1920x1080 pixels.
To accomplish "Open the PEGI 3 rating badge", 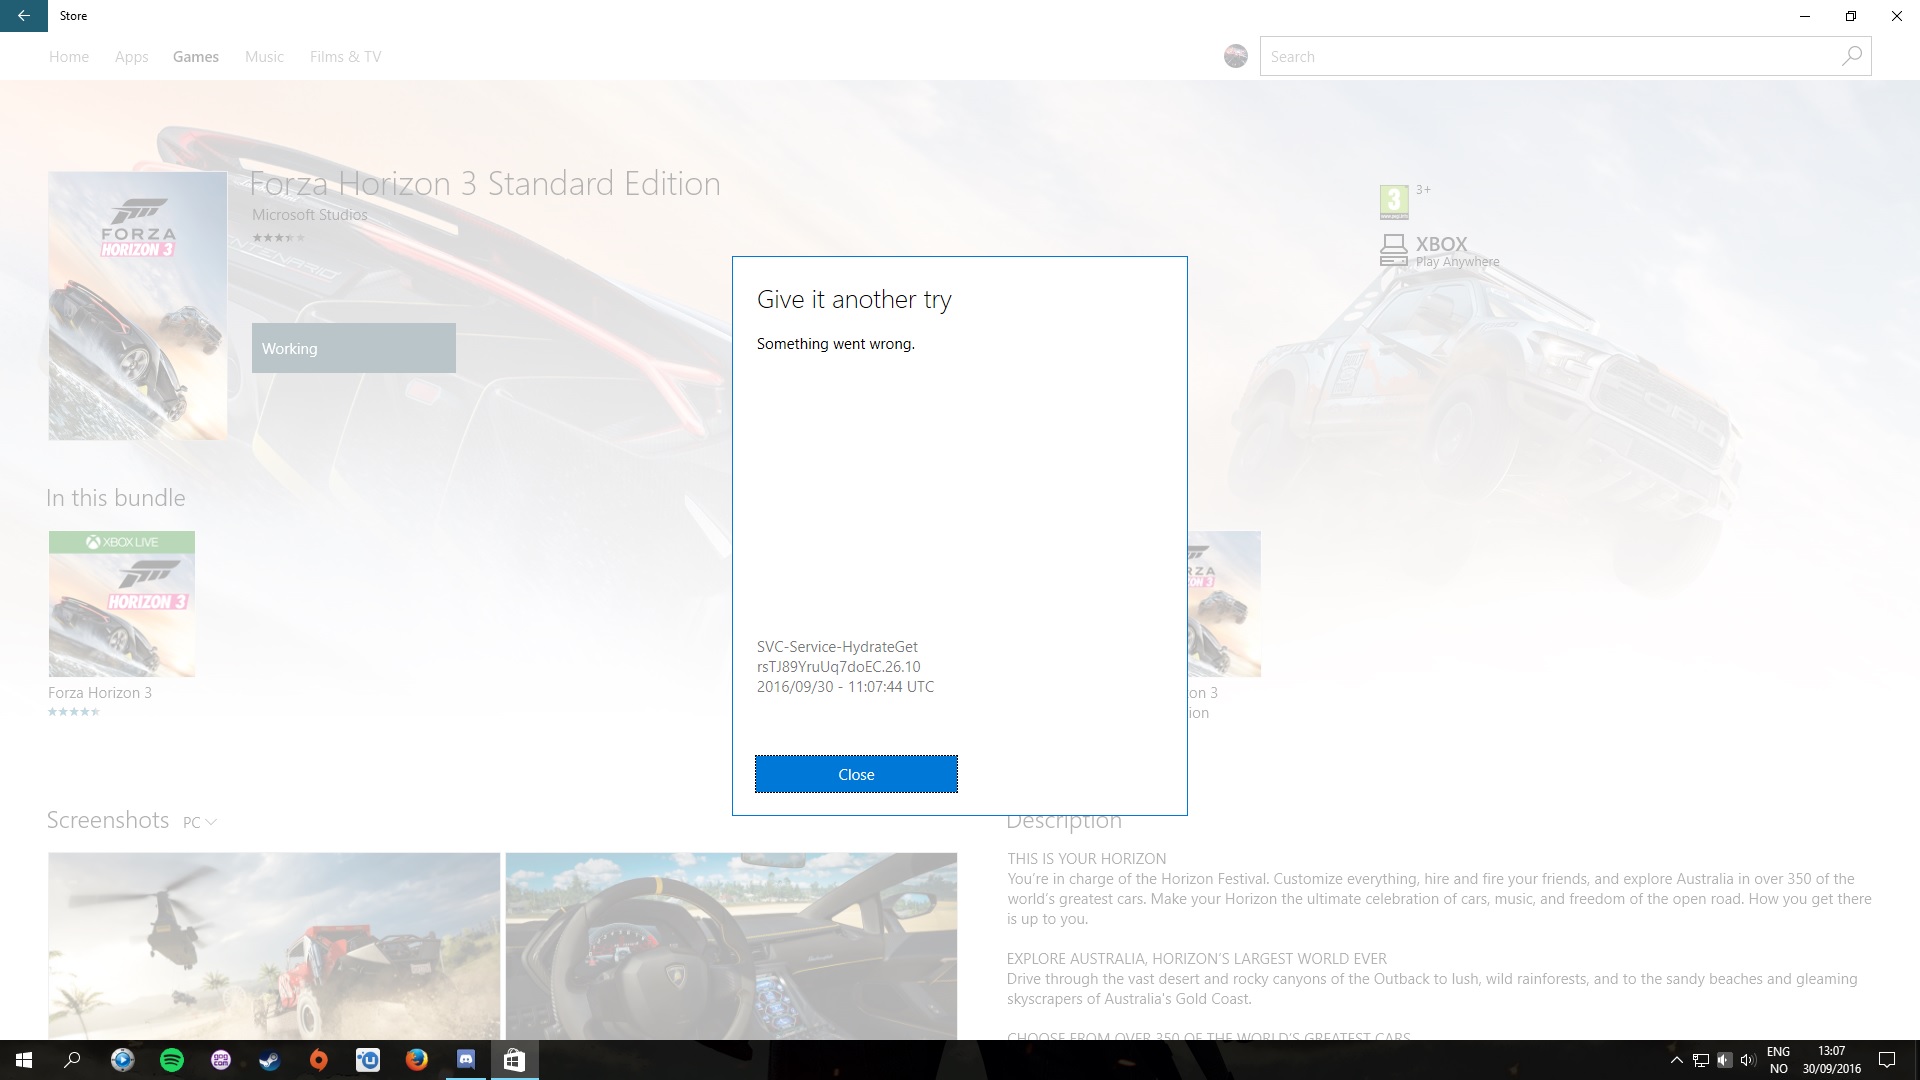I will (1394, 202).
